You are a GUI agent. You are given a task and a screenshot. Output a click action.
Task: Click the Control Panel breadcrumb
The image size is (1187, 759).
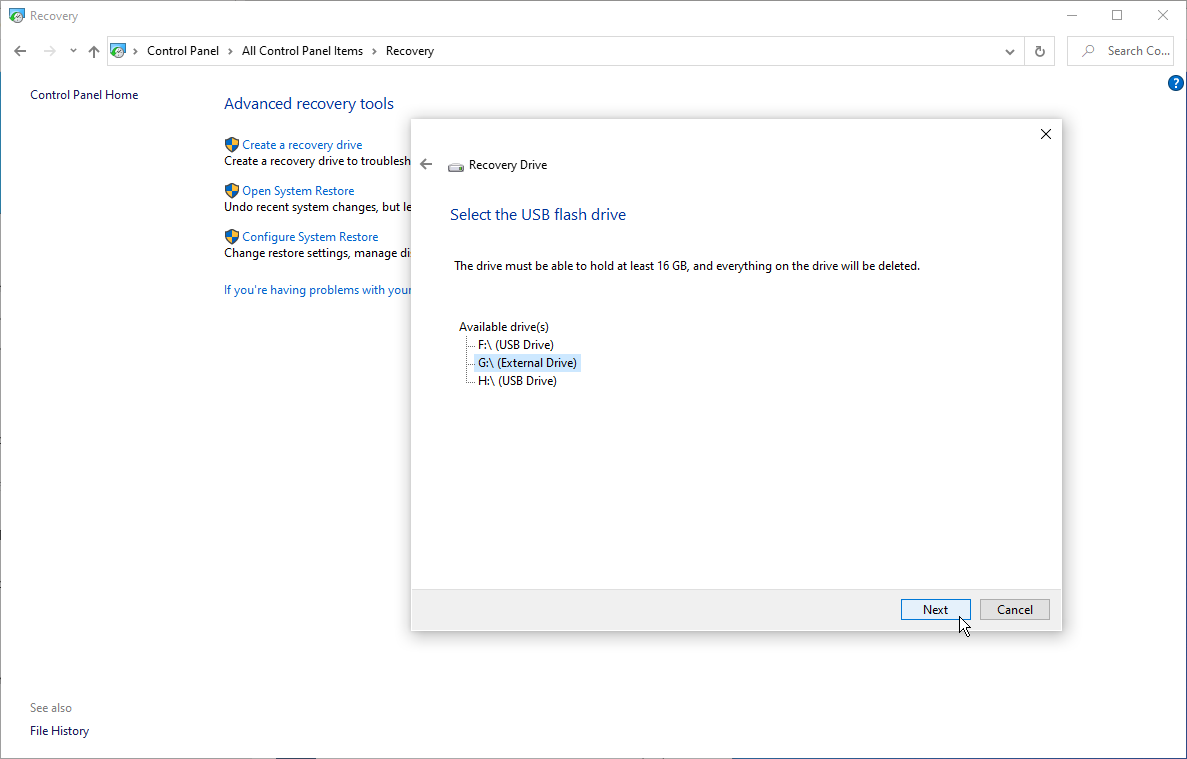coord(182,51)
